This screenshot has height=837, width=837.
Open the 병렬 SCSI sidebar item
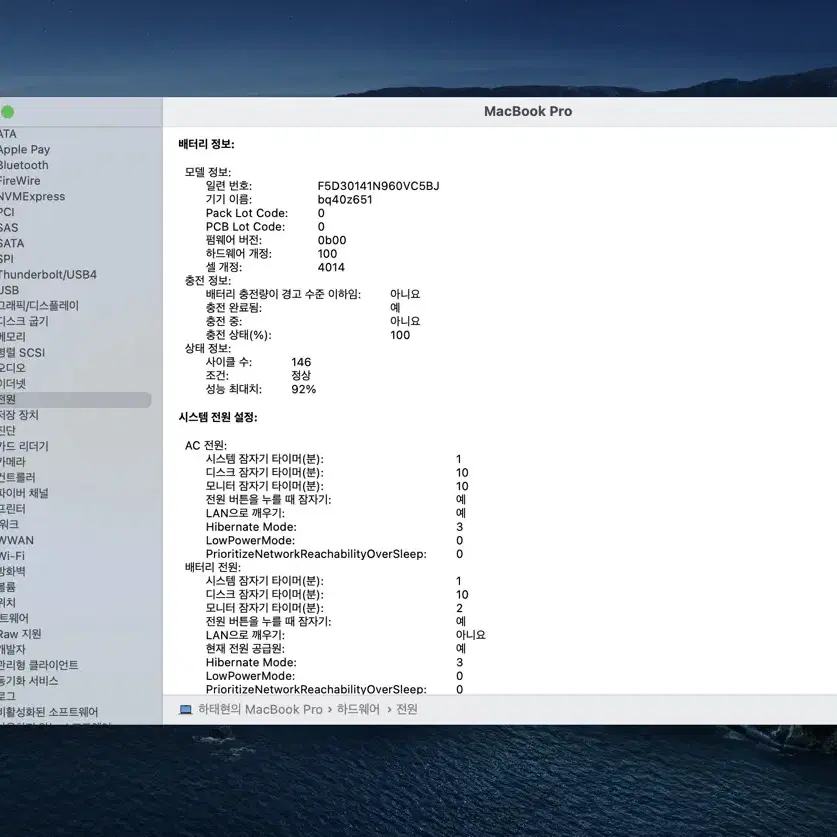(22, 352)
